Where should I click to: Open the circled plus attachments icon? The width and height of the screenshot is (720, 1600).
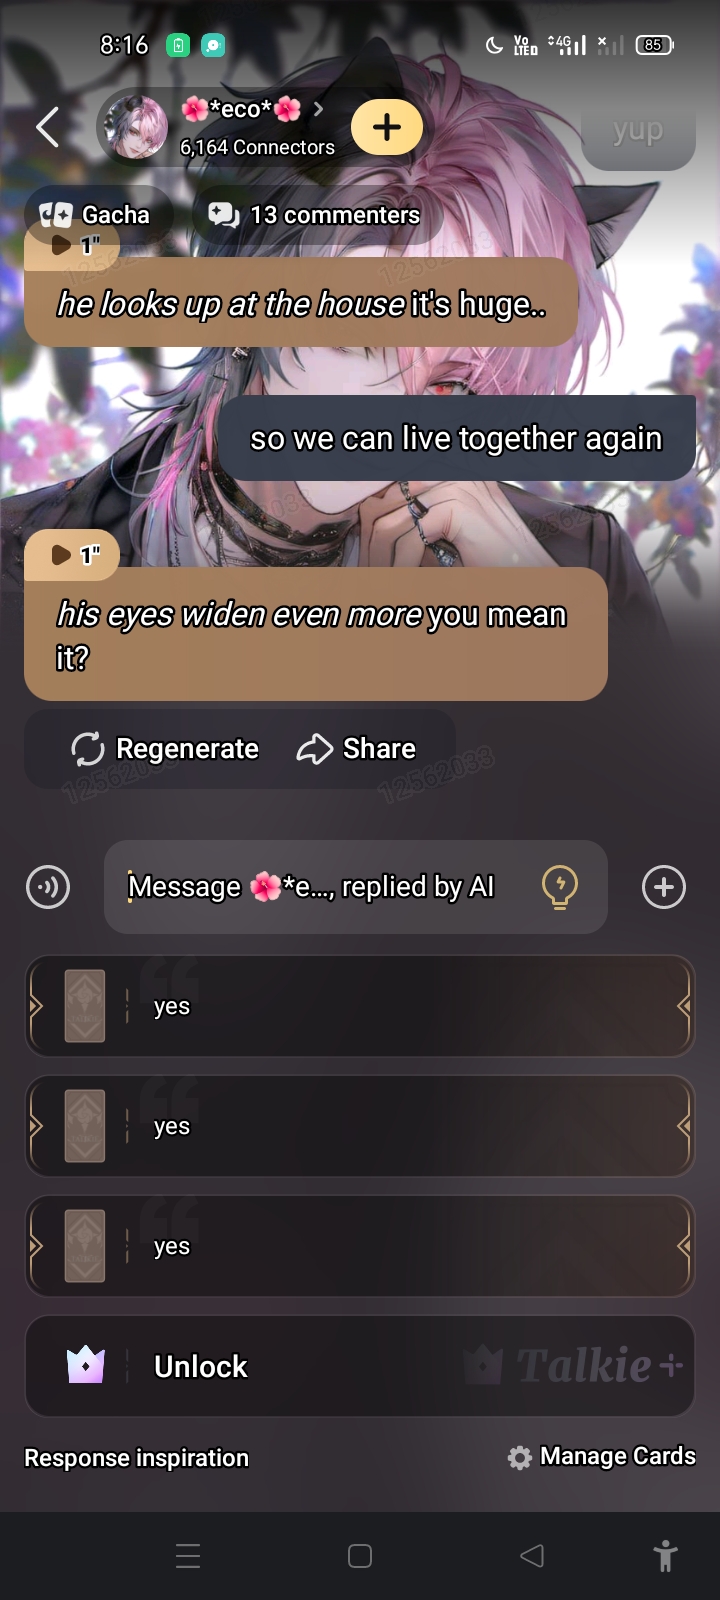tap(664, 887)
